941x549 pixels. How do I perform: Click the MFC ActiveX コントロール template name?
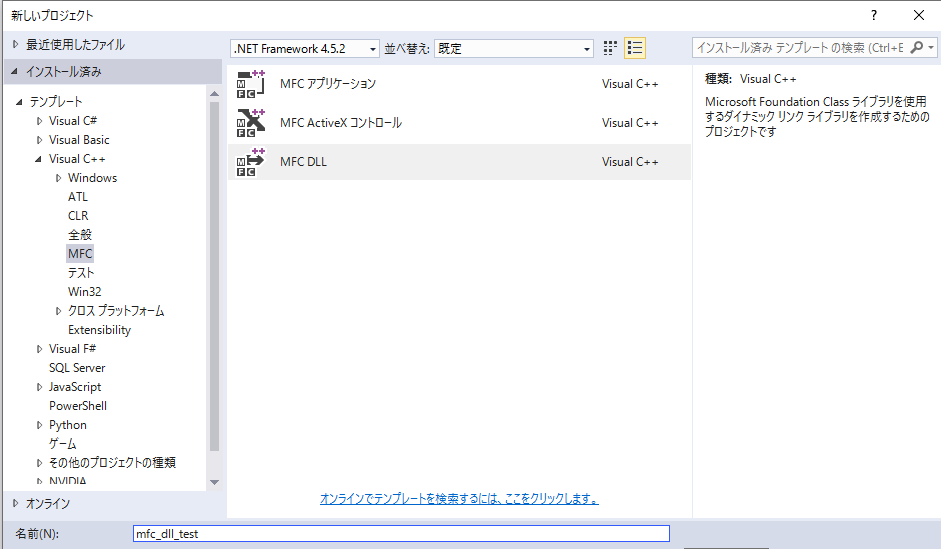tap(341, 123)
